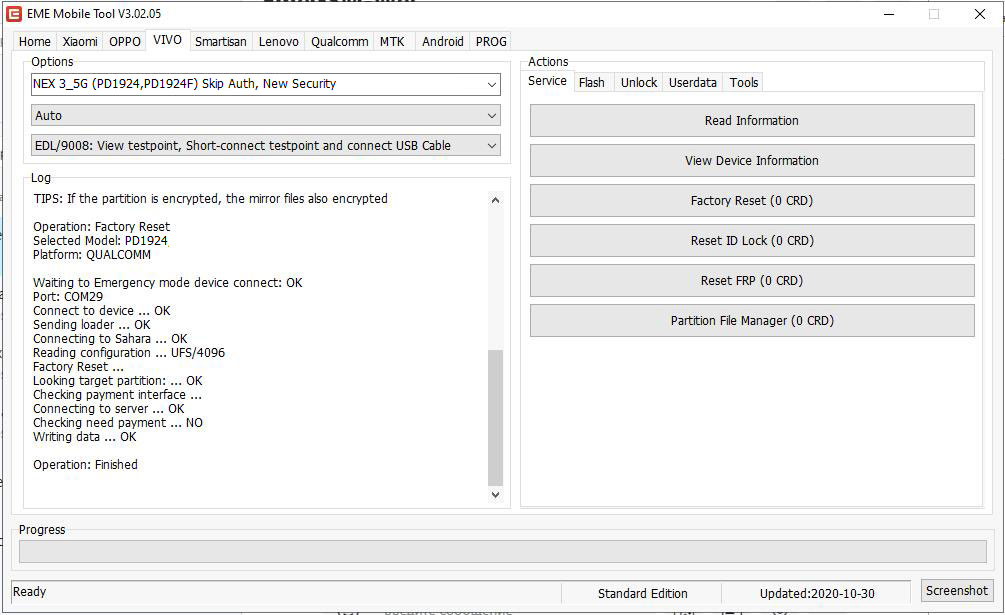Switch to the PROG tab
This screenshot has height=615, width=1005.
point(491,42)
